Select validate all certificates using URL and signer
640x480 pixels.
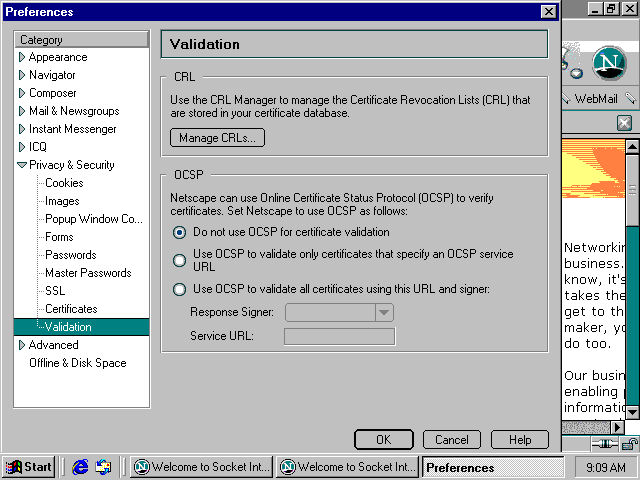[x=179, y=289]
